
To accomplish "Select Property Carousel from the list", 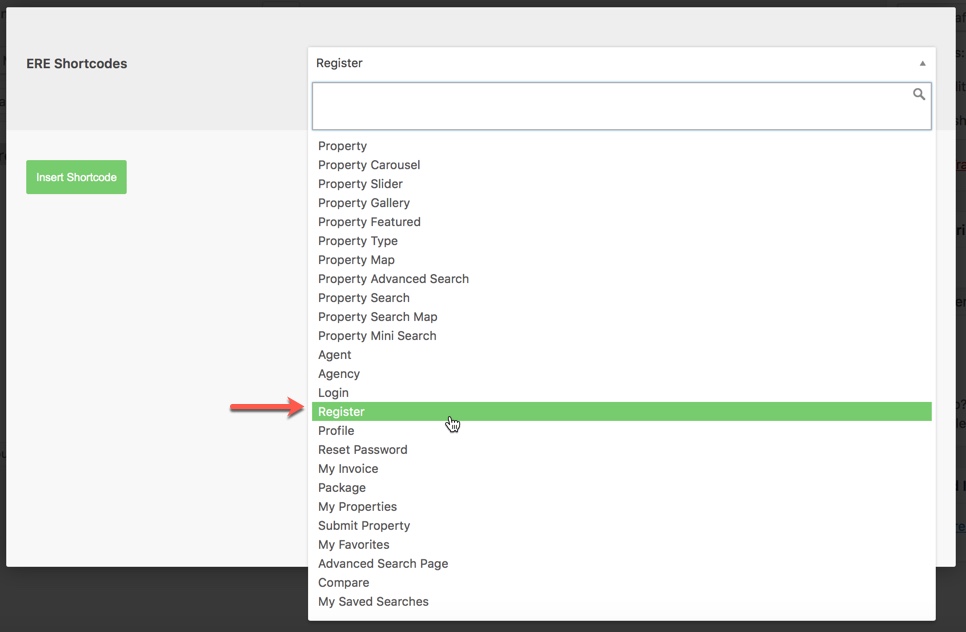I will (622, 165).
